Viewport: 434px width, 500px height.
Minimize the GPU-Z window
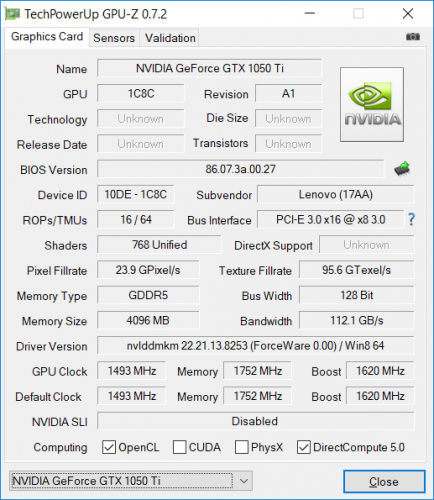310,14
